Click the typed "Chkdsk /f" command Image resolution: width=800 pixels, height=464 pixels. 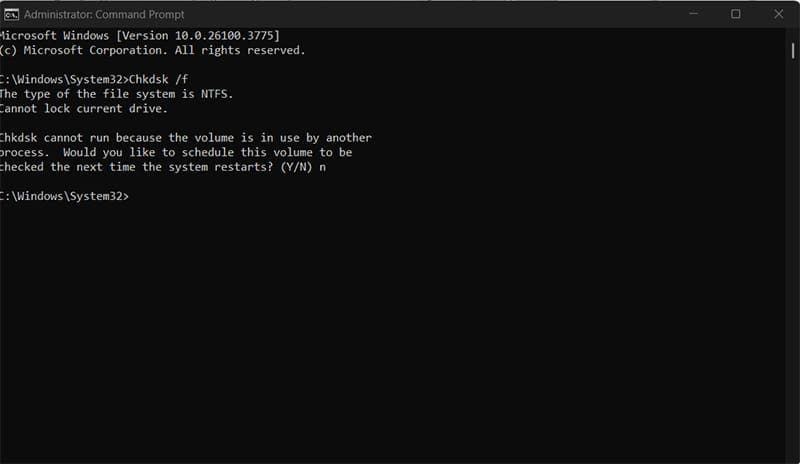(x=164, y=79)
